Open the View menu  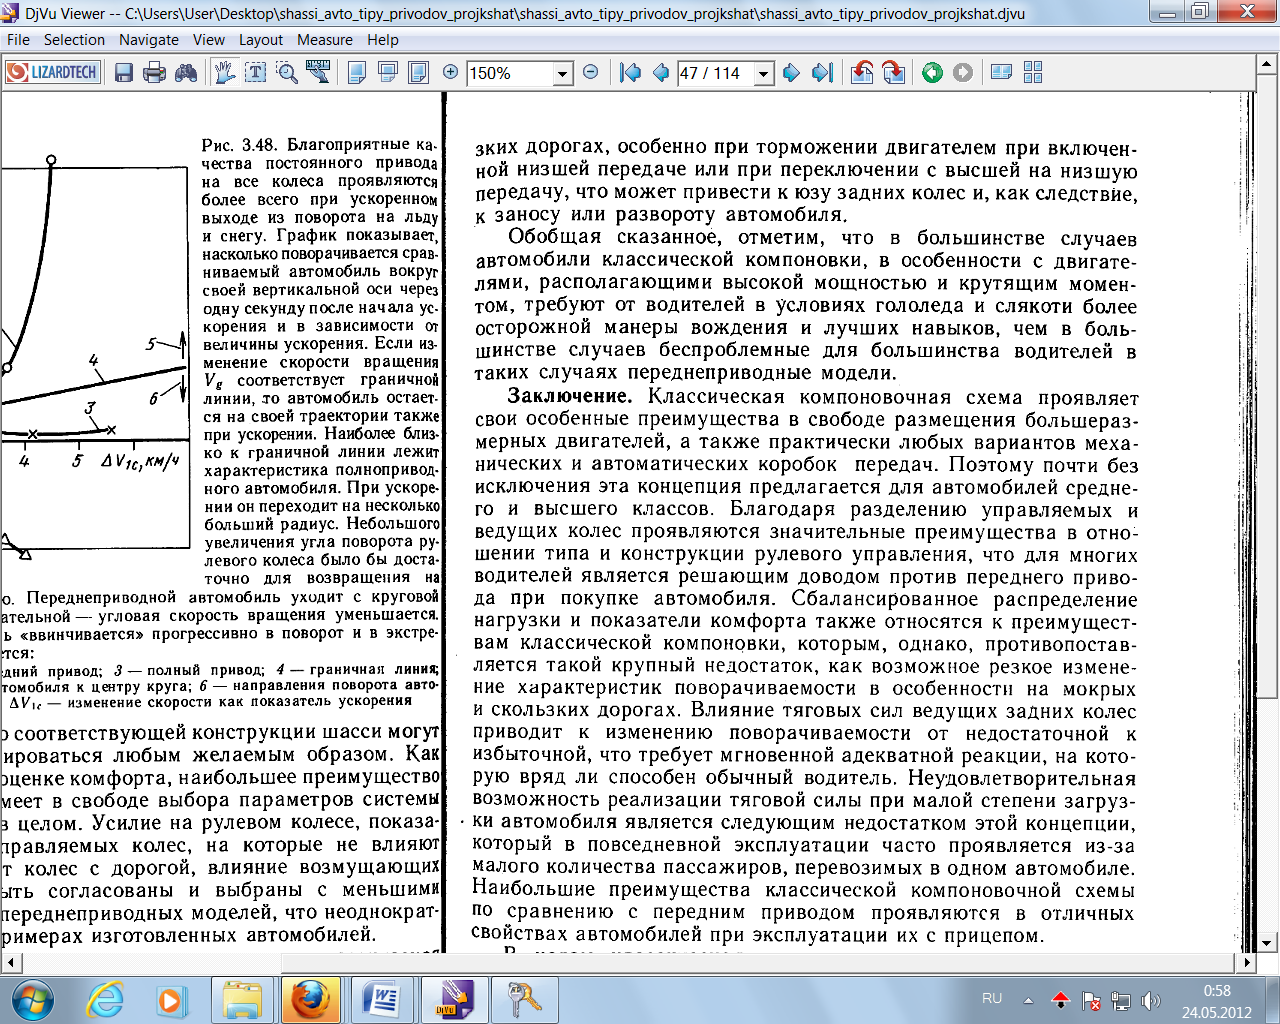(209, 40)
